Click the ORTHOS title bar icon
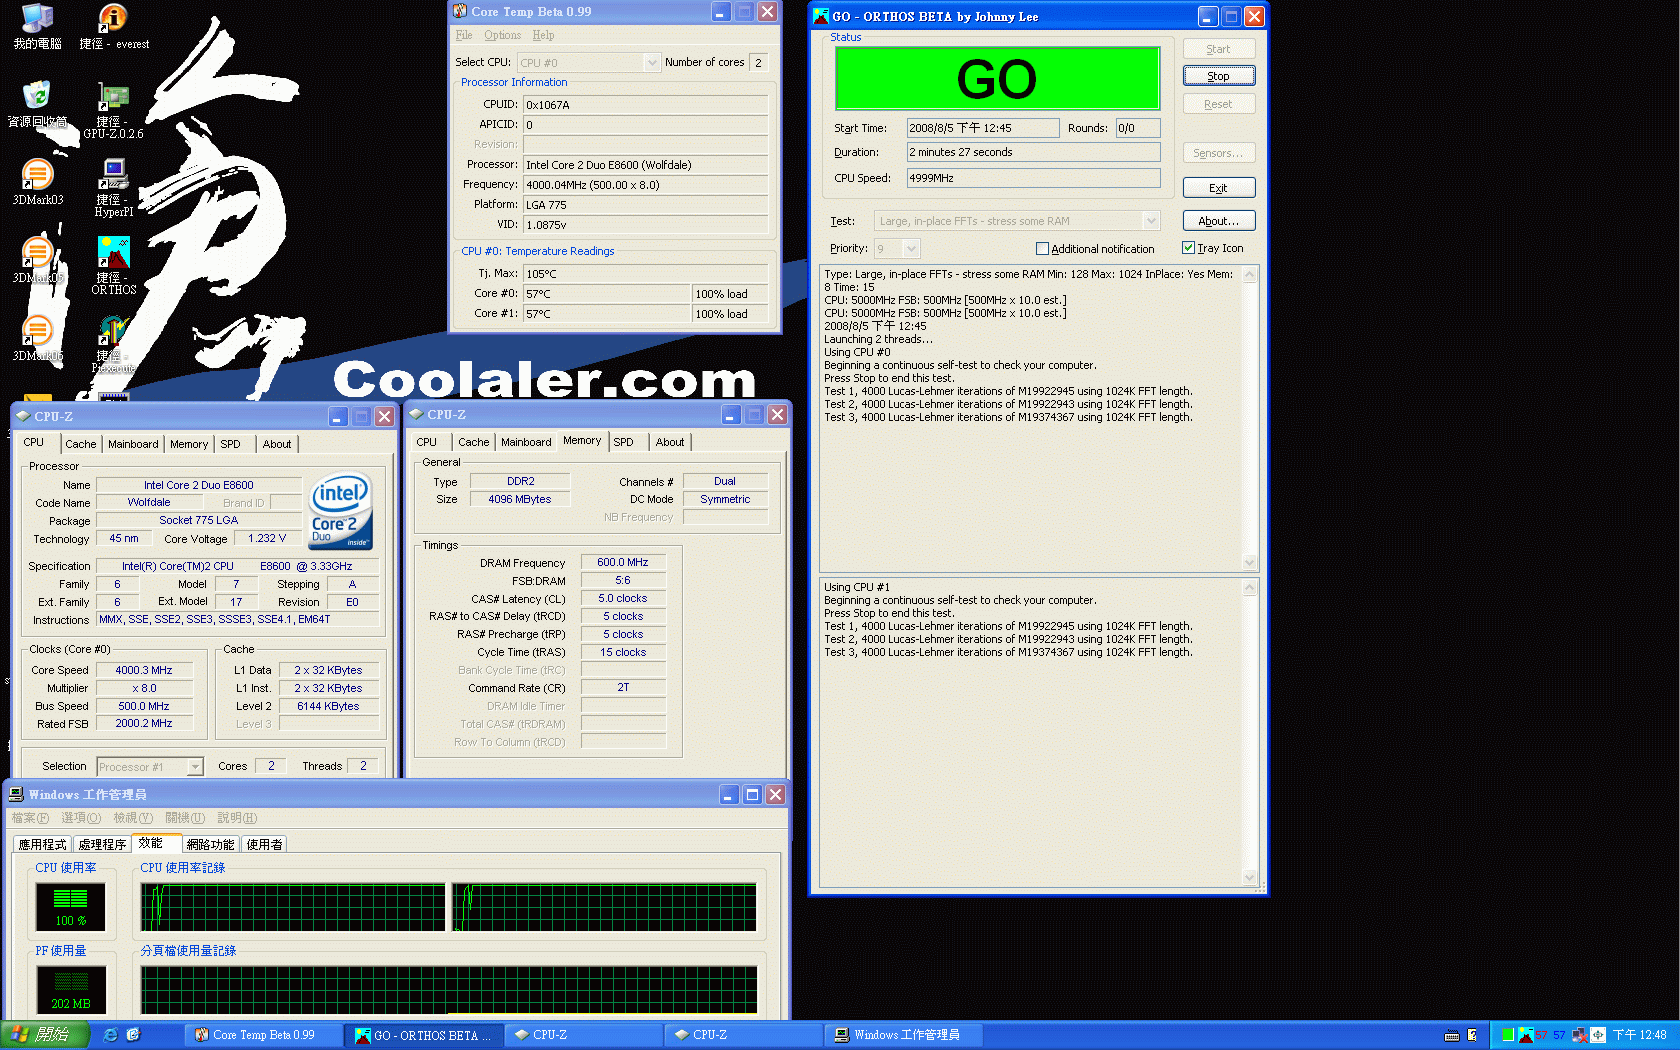The image size is (1680, 1050). 821,16
